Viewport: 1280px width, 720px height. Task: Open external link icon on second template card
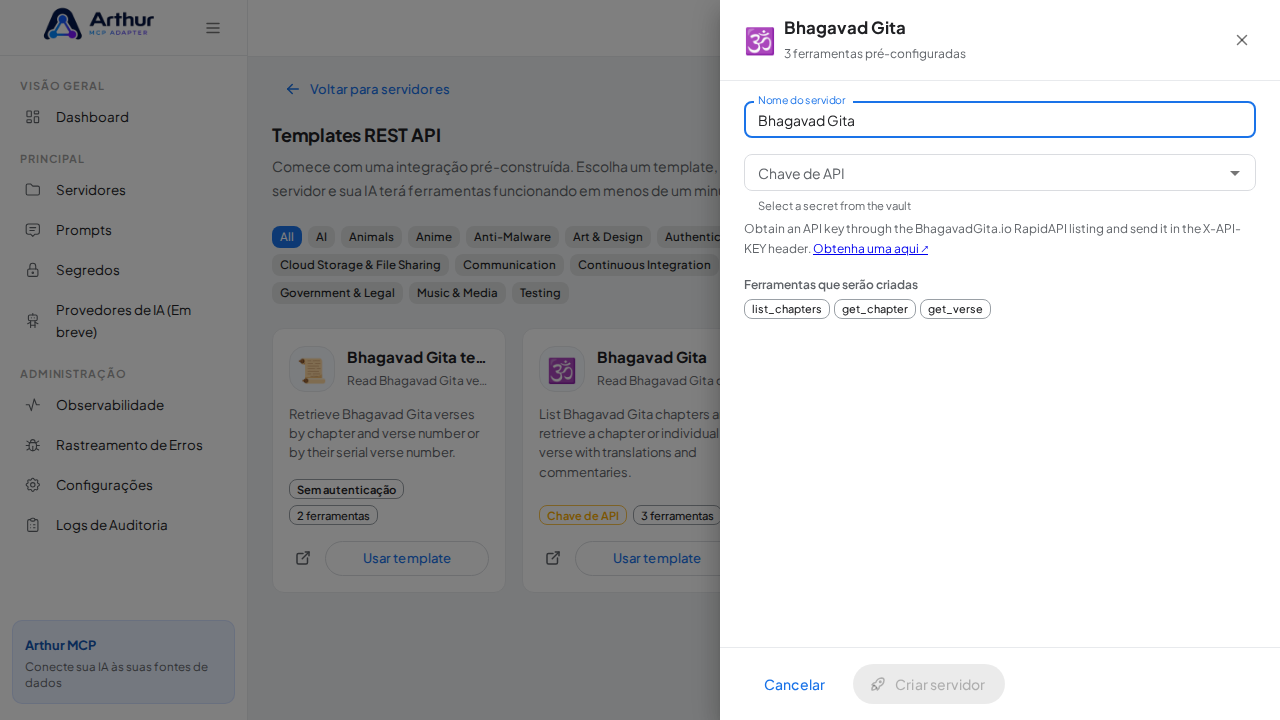(x=553, y=558)
